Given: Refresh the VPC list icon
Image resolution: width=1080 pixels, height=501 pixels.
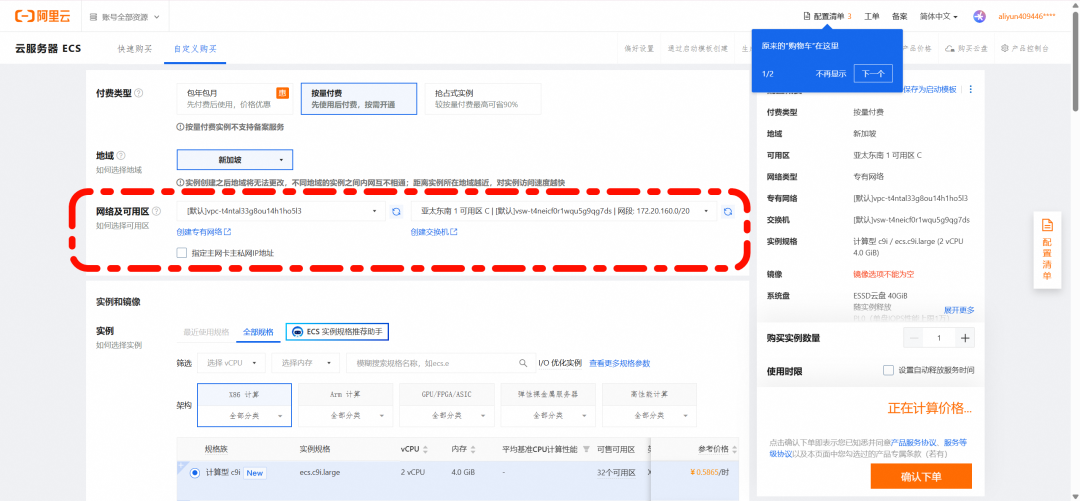Looking at the screenshot, I should (396, 212).
